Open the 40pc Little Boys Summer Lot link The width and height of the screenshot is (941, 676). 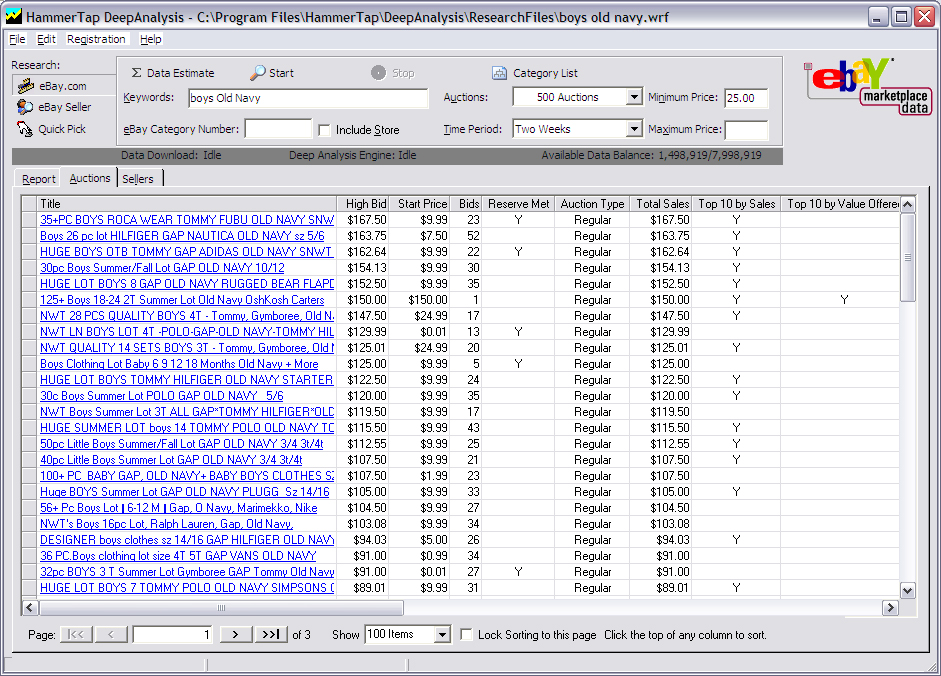pos(171,460)
